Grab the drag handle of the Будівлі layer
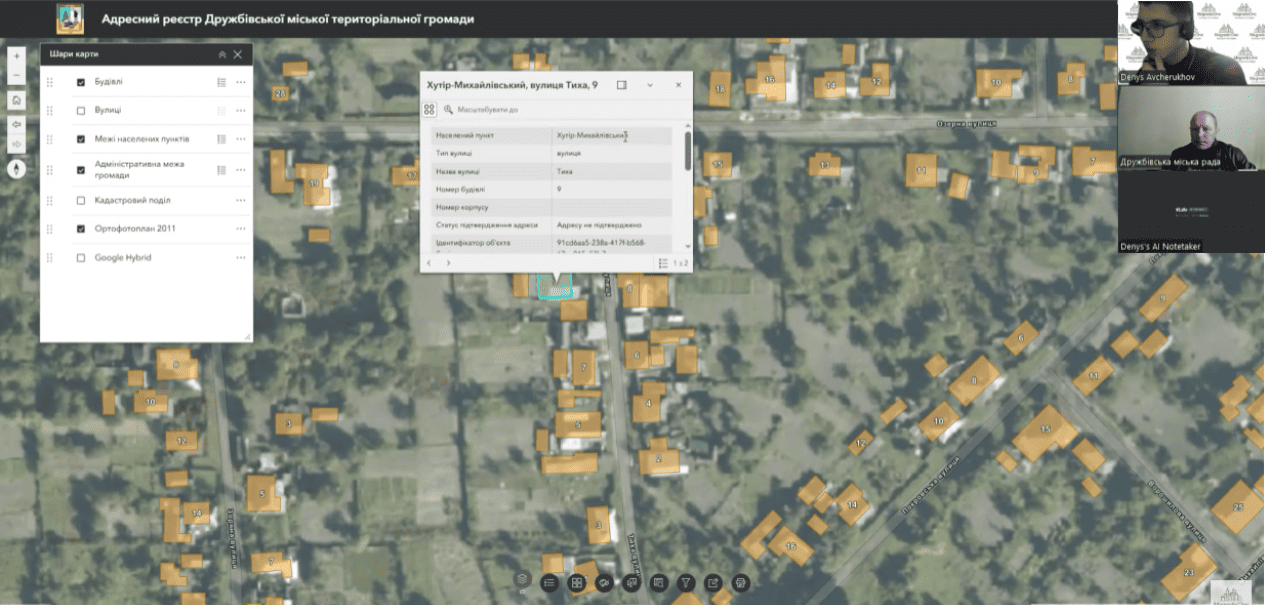 (x=49, y=82)
